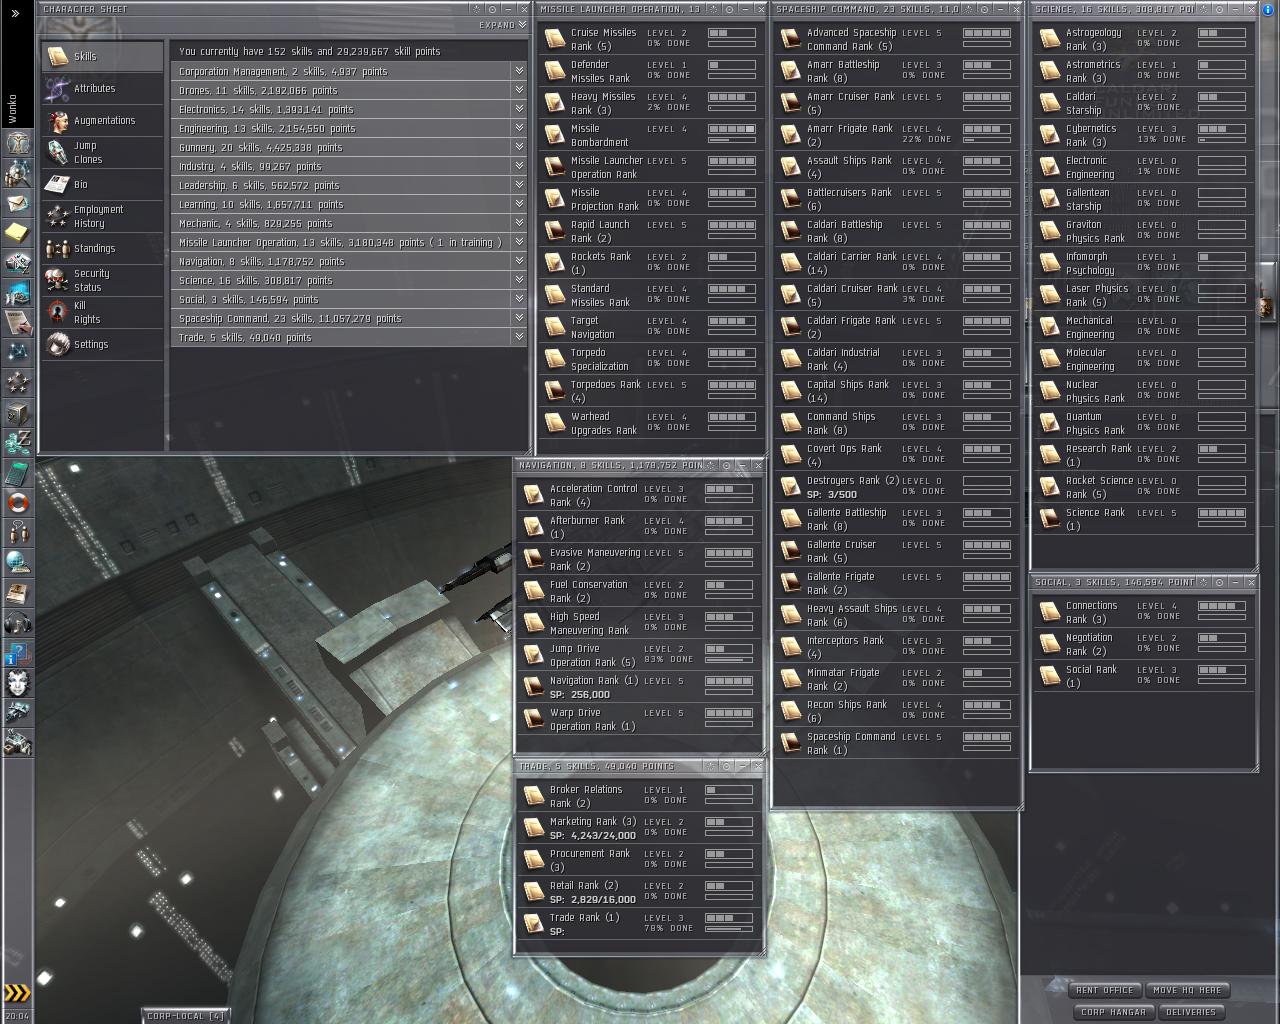
Task: Click the Recon Ships skill book icon
Action: click(x=791, y=711)
